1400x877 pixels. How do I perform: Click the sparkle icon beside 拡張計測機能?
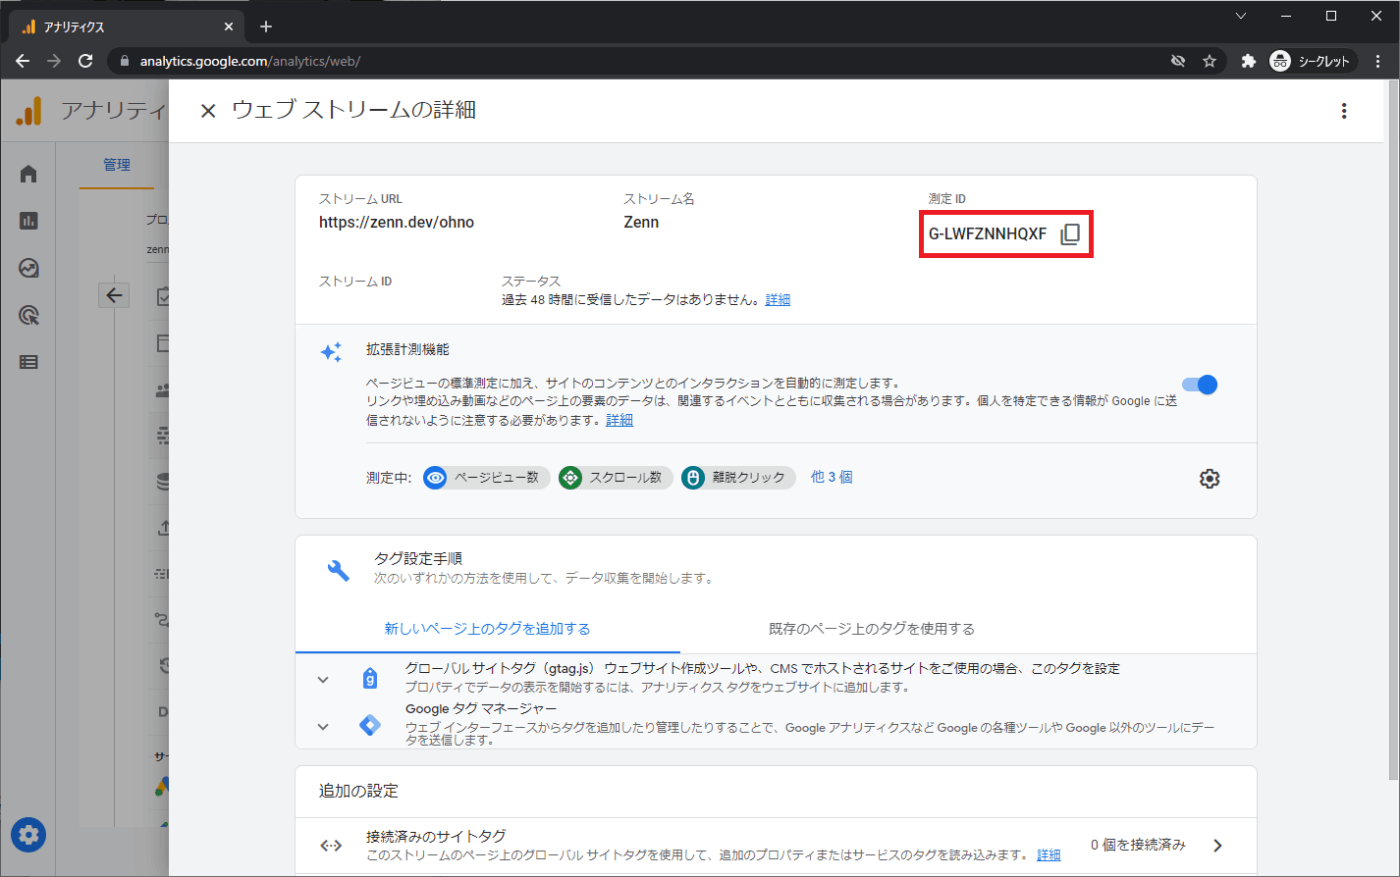pos(331,352)
